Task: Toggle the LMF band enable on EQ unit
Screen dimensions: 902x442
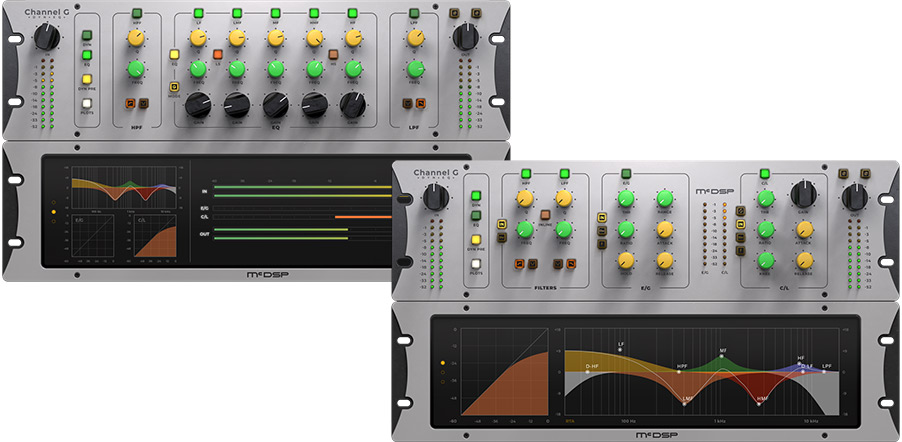Action: pos(237,13)
